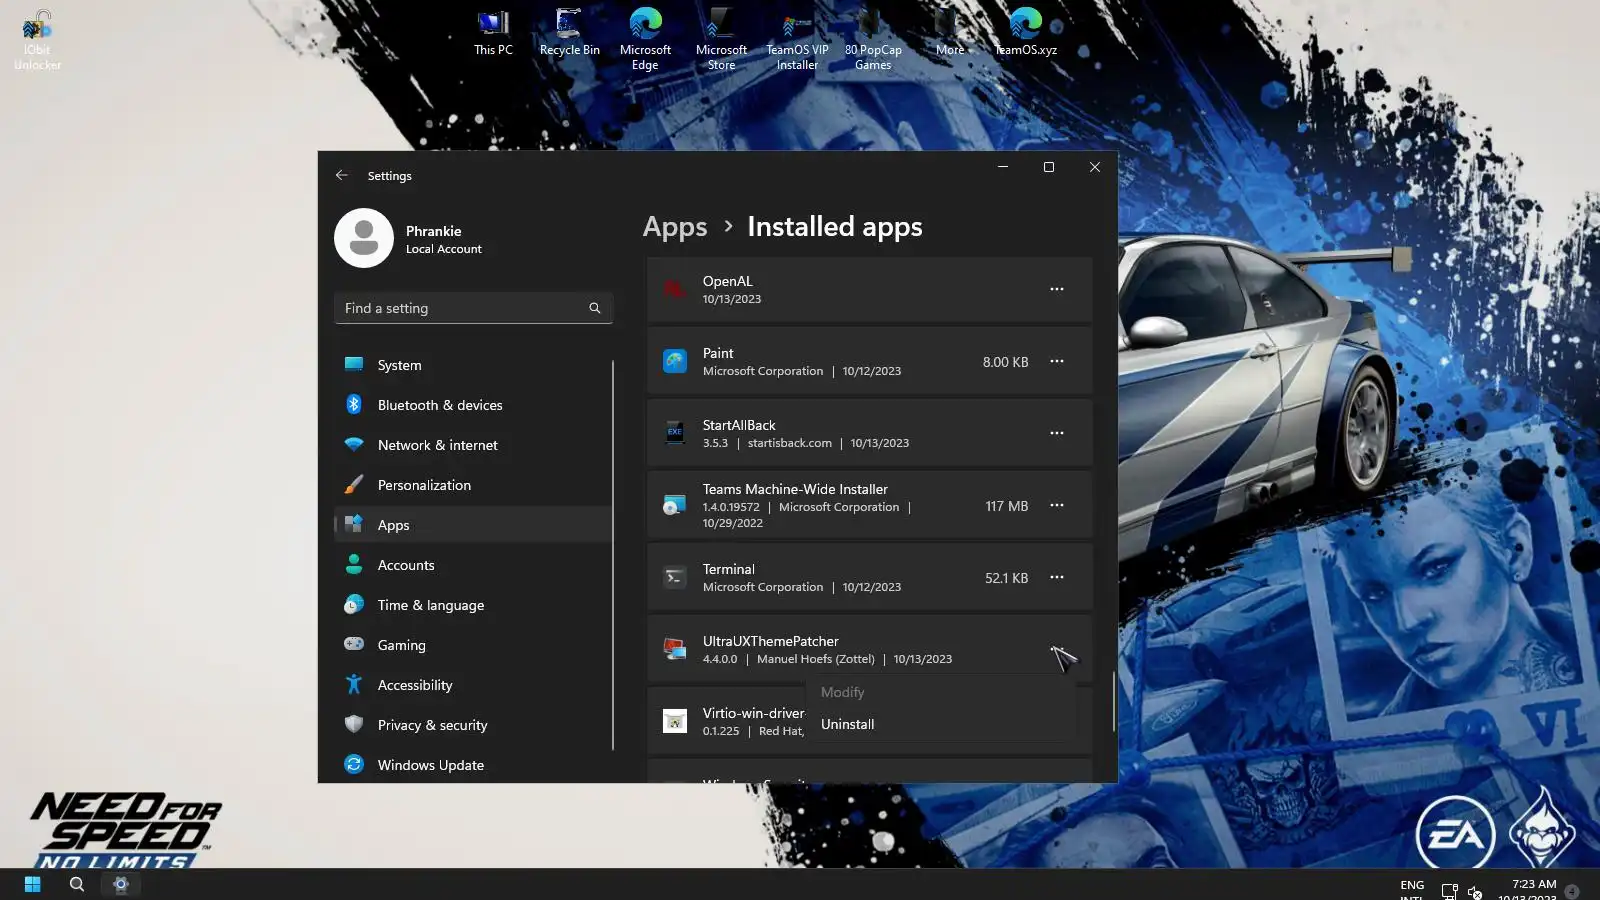Open the Phrankie local account profile

click(x=409, y=238)
